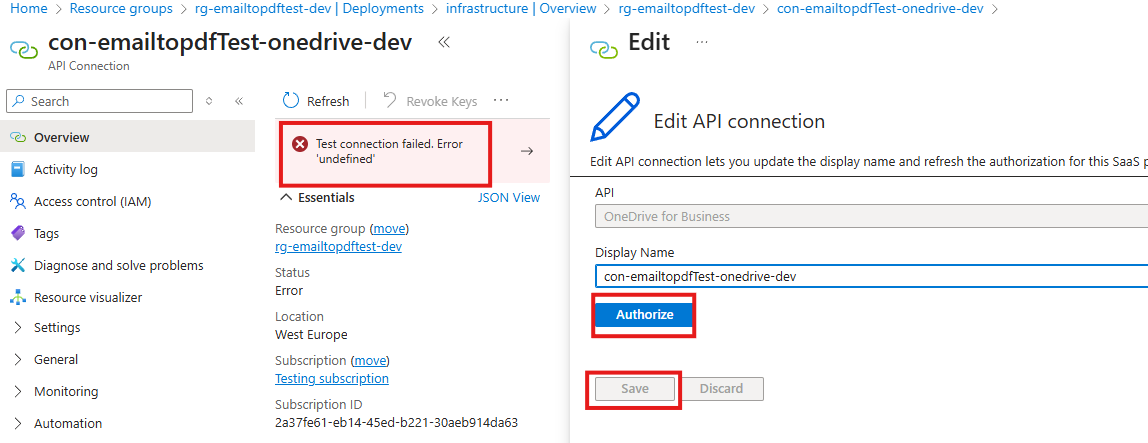Click the Revoke Keys undo icon
Screen dimensions: 1148x443
(x=390, y=100)
